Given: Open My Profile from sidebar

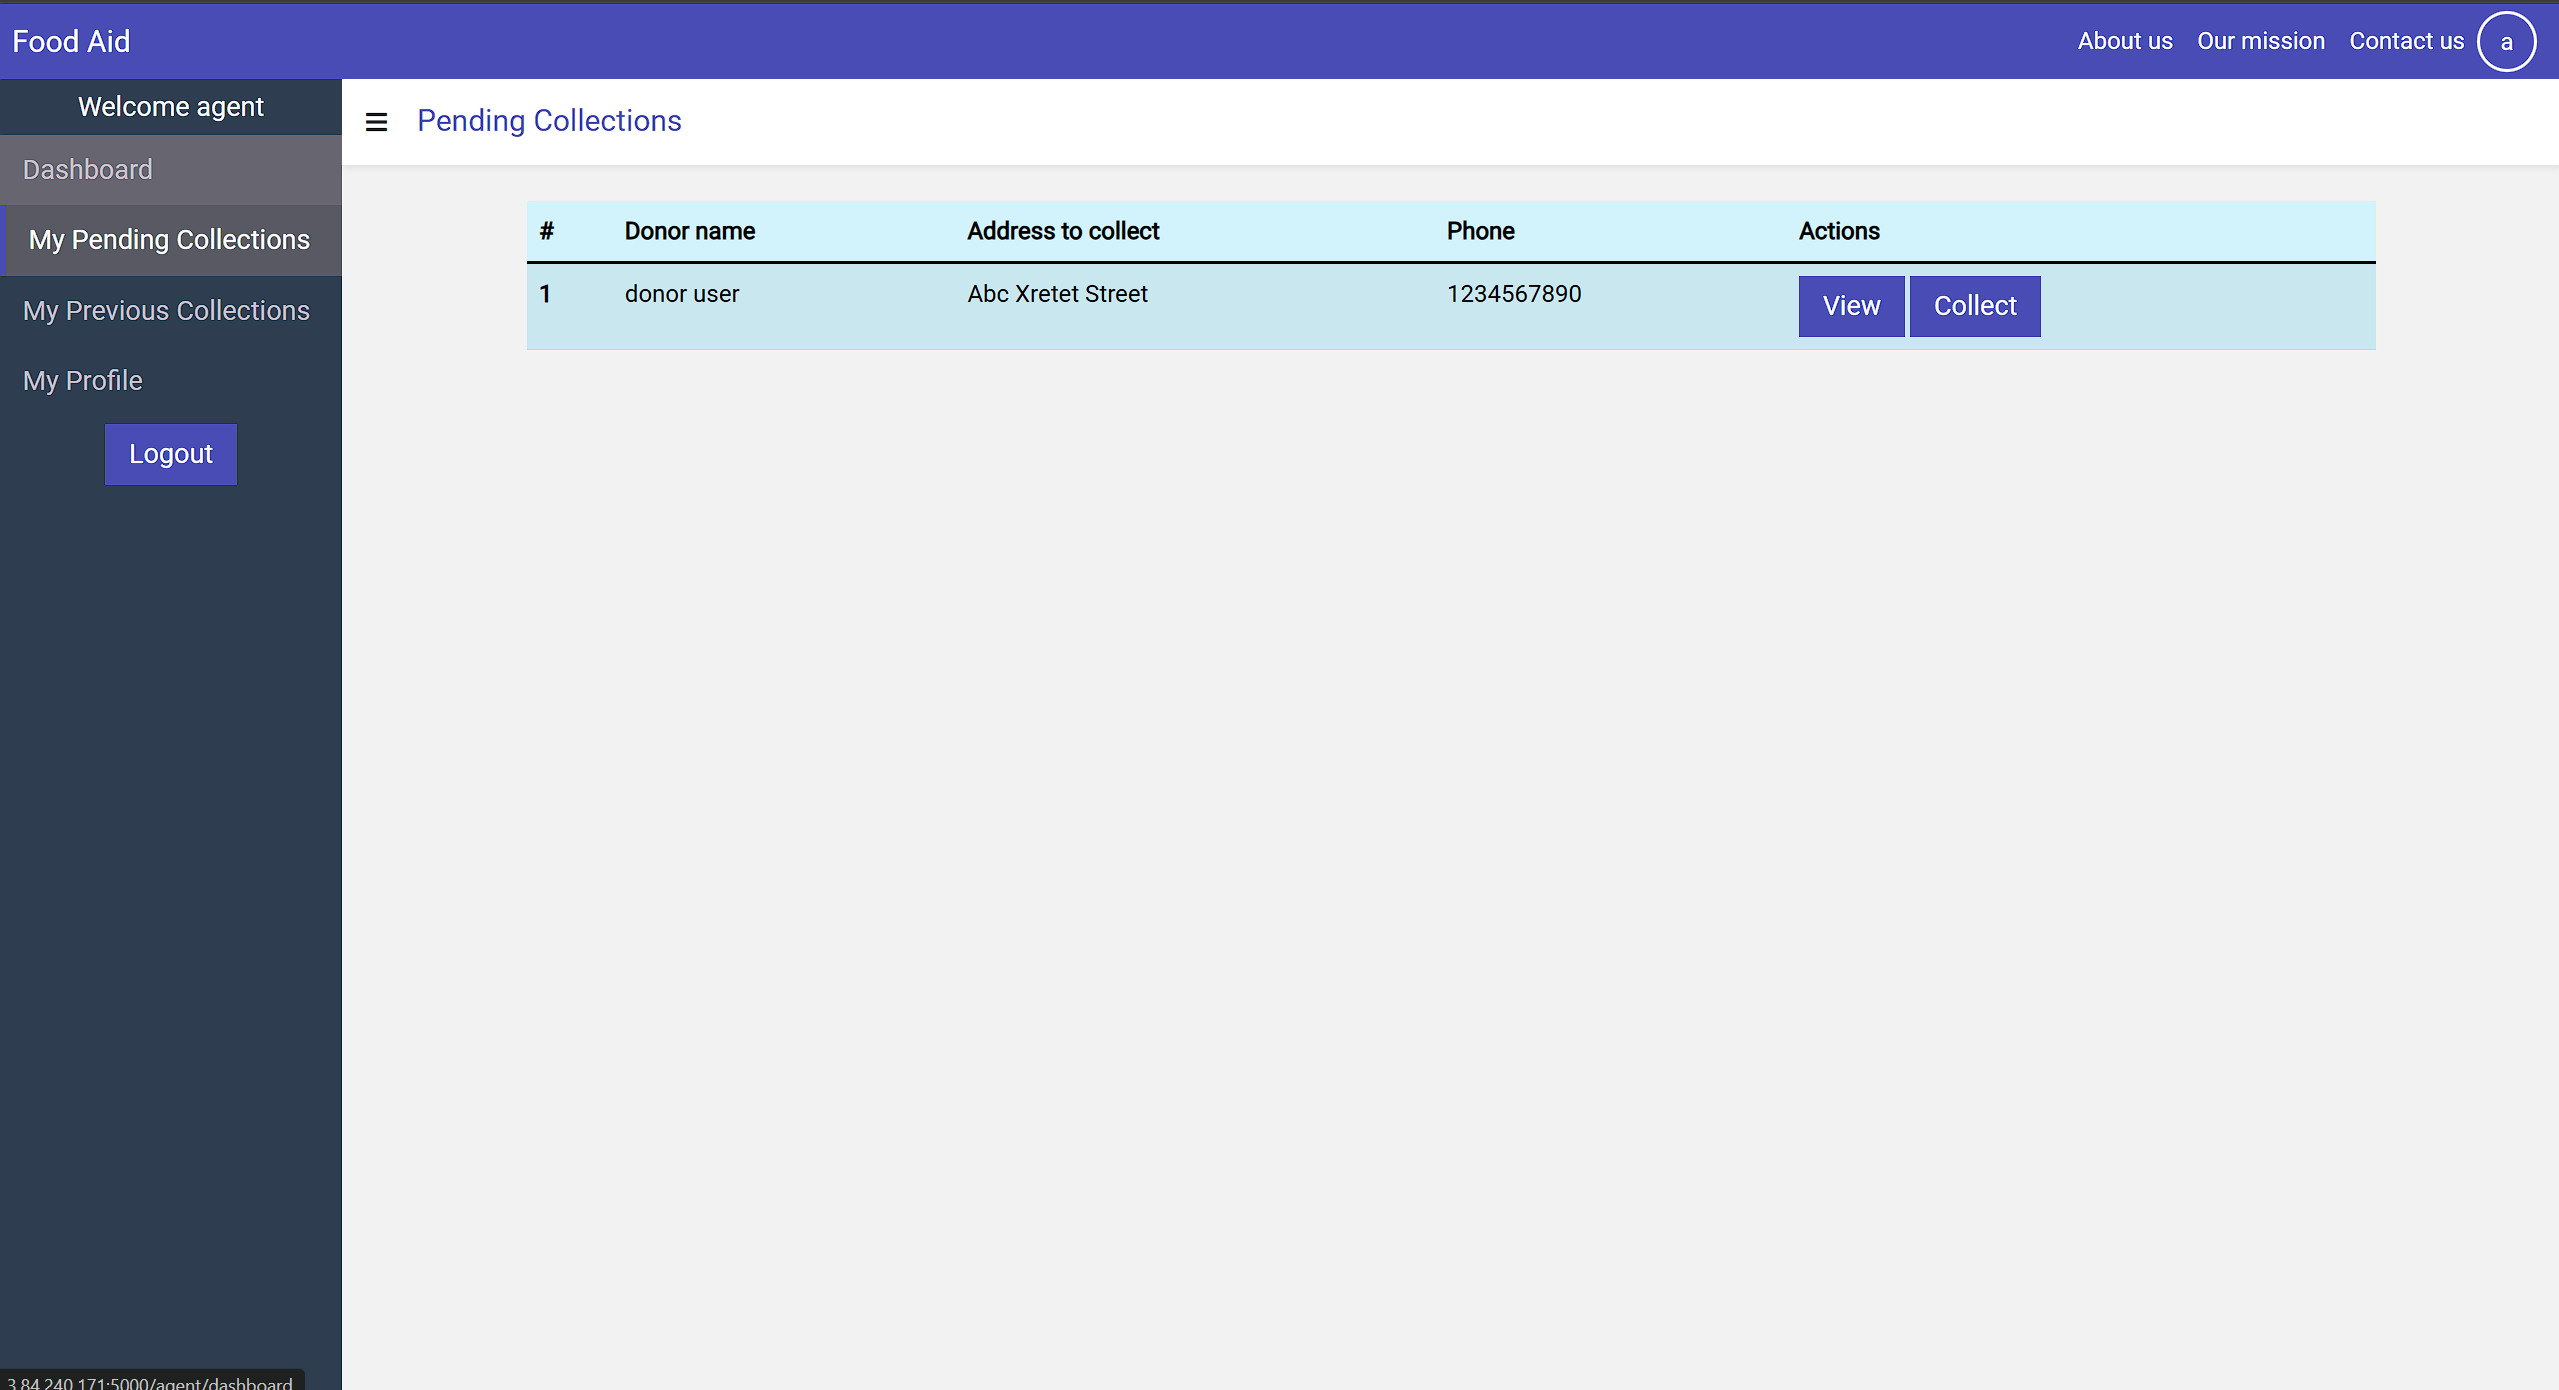Looking at the screenshot, I should pos(83,381).
